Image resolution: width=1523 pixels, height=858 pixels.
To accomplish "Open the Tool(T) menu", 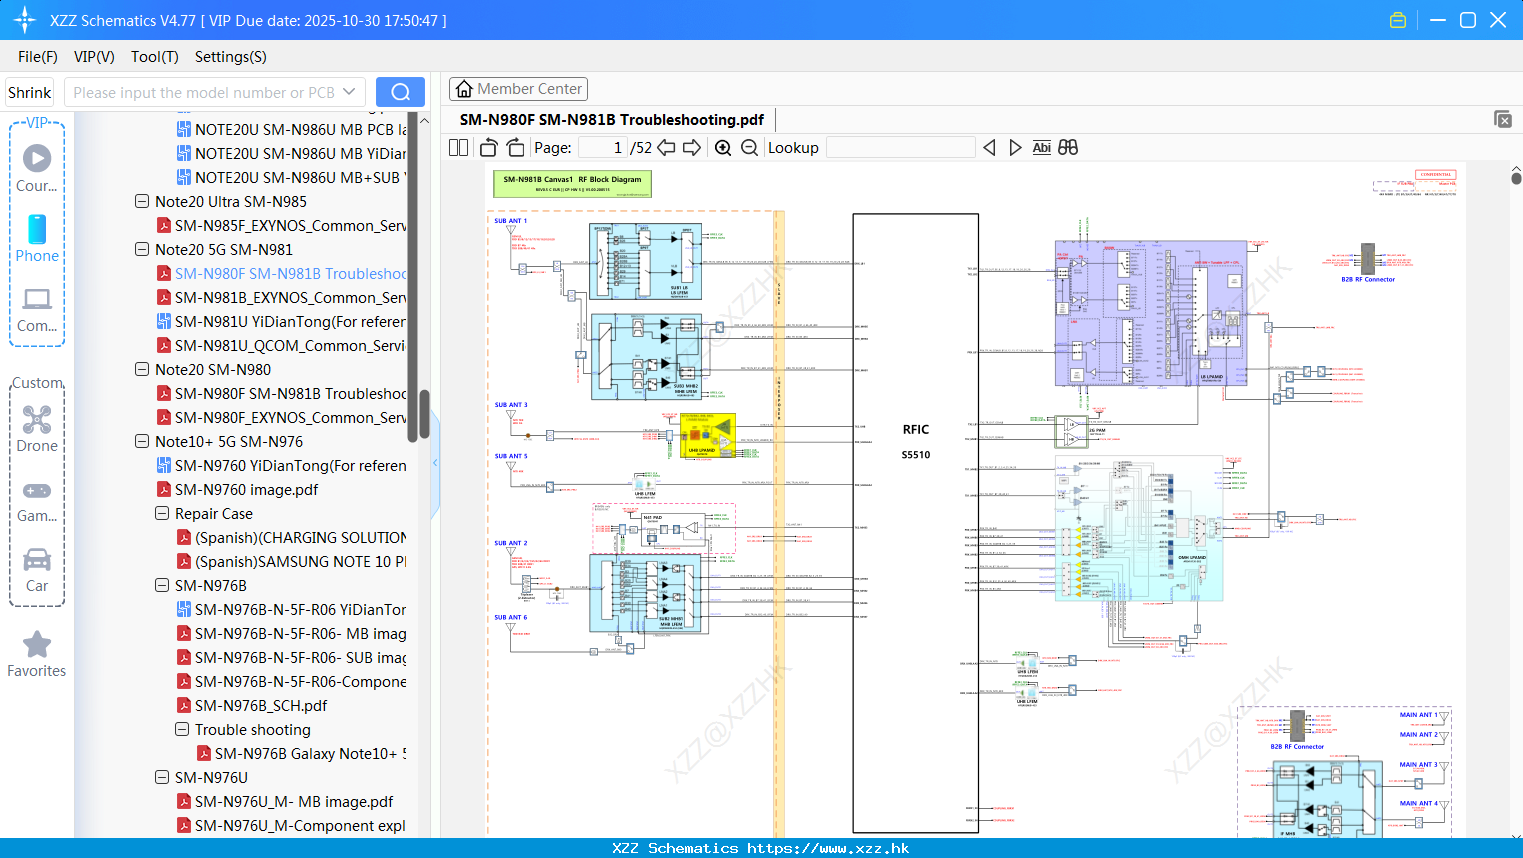I will pyautogui.click(x=155, y=57).
